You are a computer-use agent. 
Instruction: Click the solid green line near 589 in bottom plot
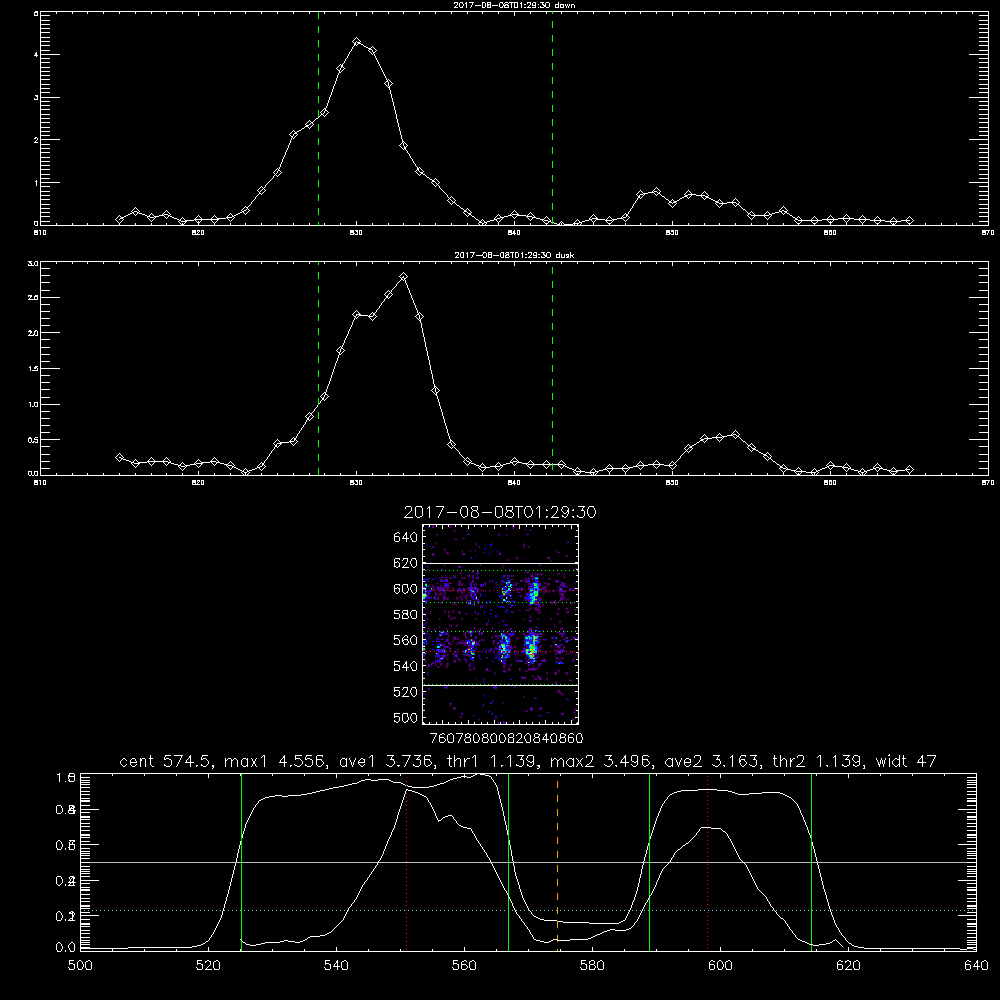point(649,861)
